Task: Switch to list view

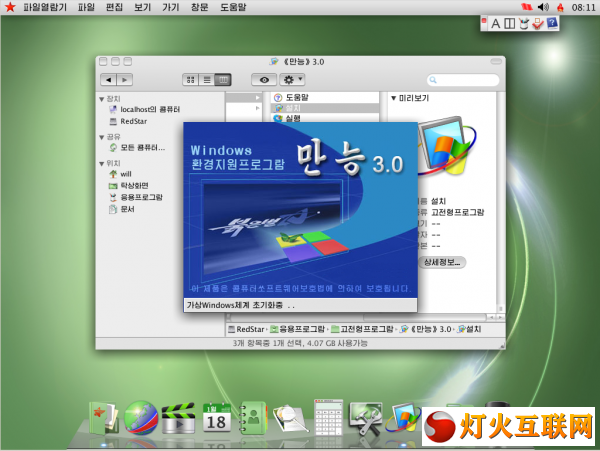Action: (x=207, y=80)
